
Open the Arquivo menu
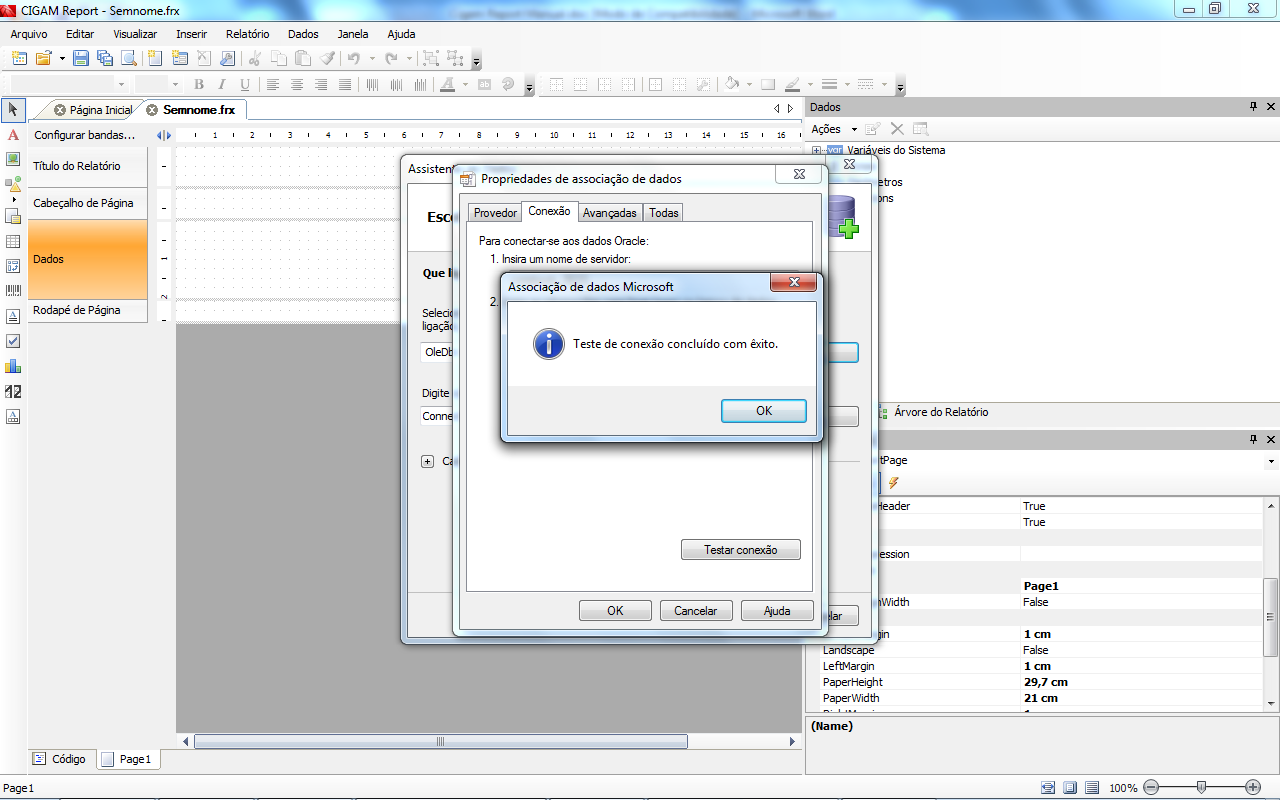[30, 34]
